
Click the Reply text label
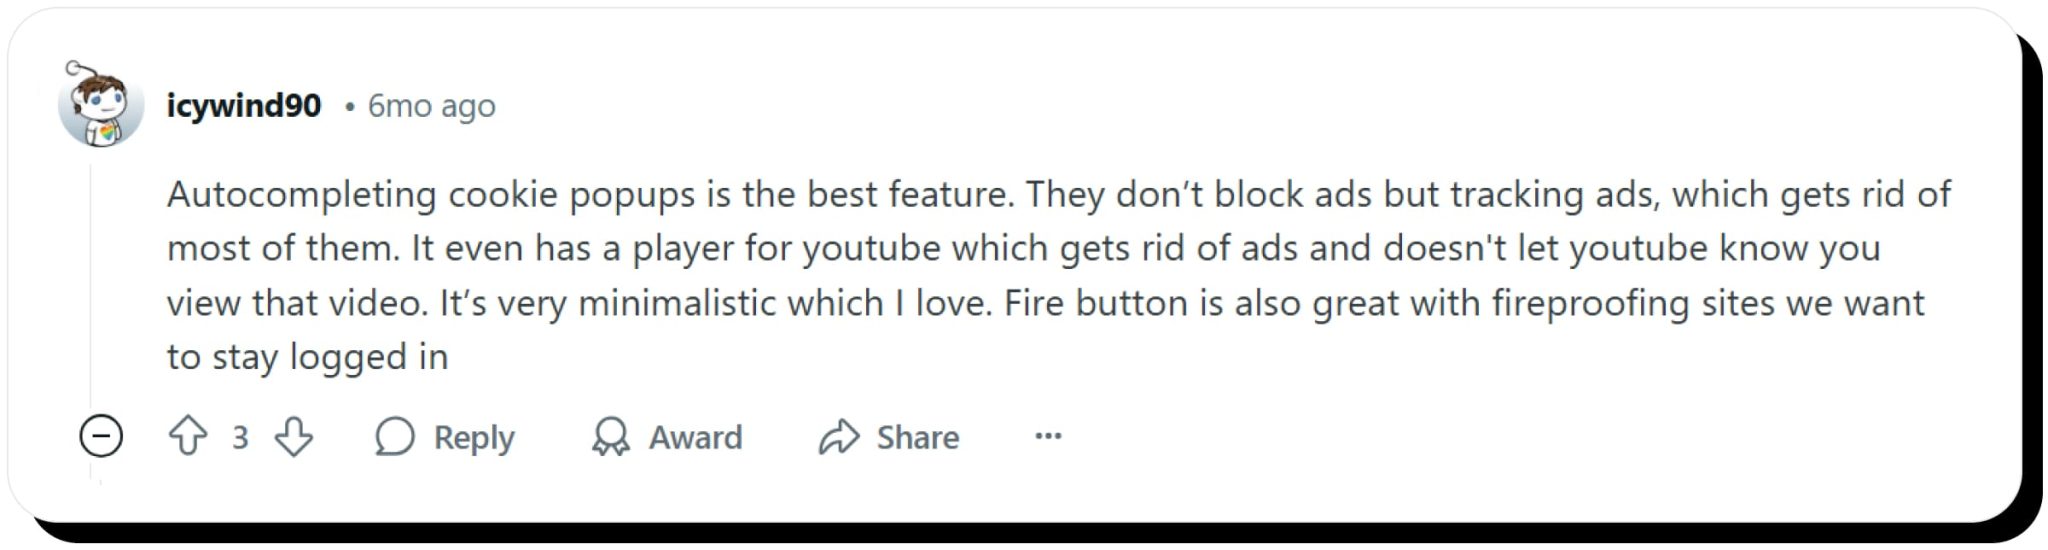(x=474, y=437)
